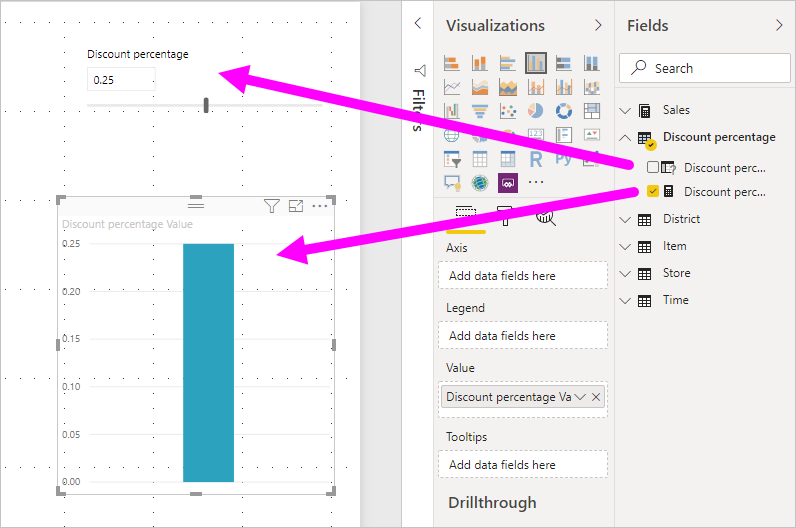
Task: Switch to the Format paint roller tab
Action: (x=505, y=215)
